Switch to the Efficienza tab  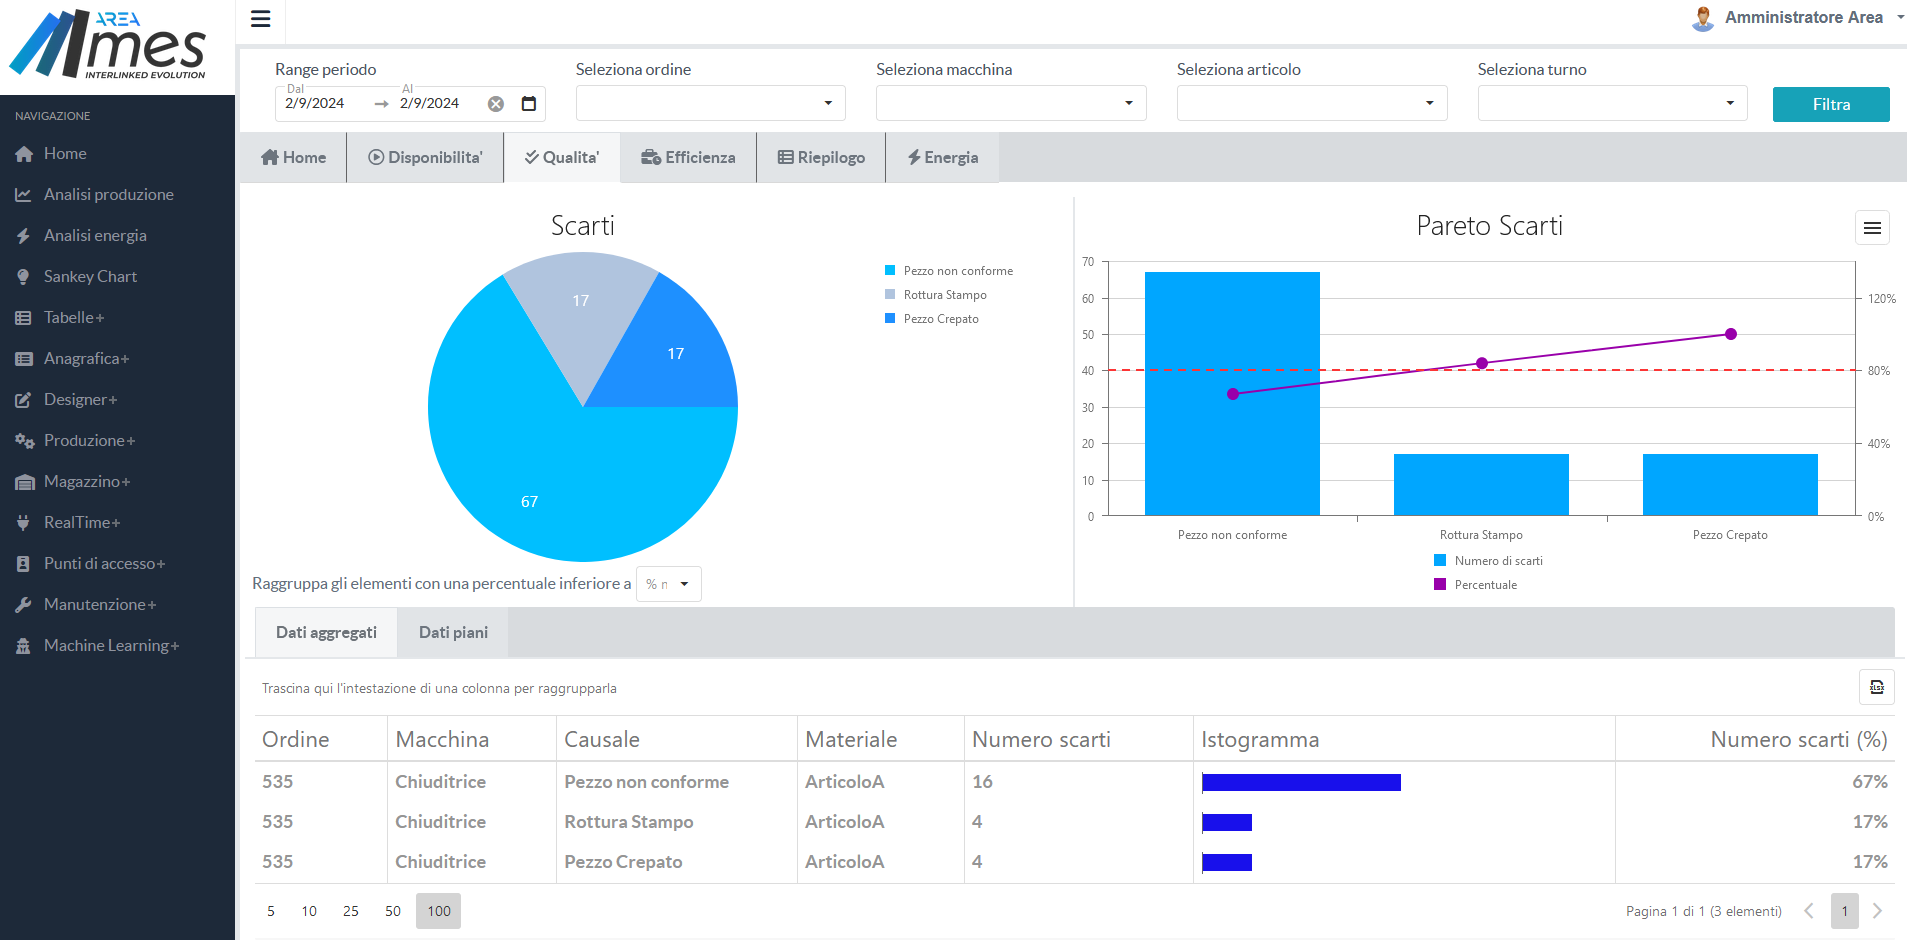tap(688, 158)
